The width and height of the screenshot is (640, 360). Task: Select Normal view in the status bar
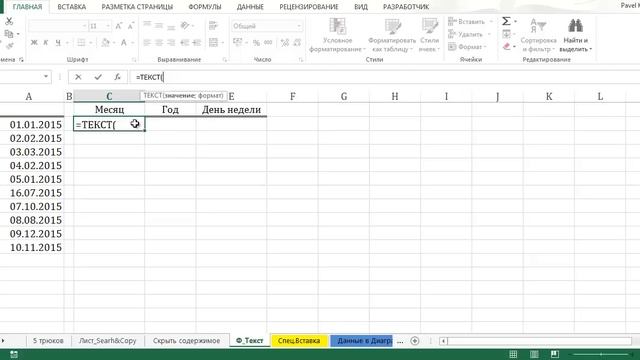[513, 354]
